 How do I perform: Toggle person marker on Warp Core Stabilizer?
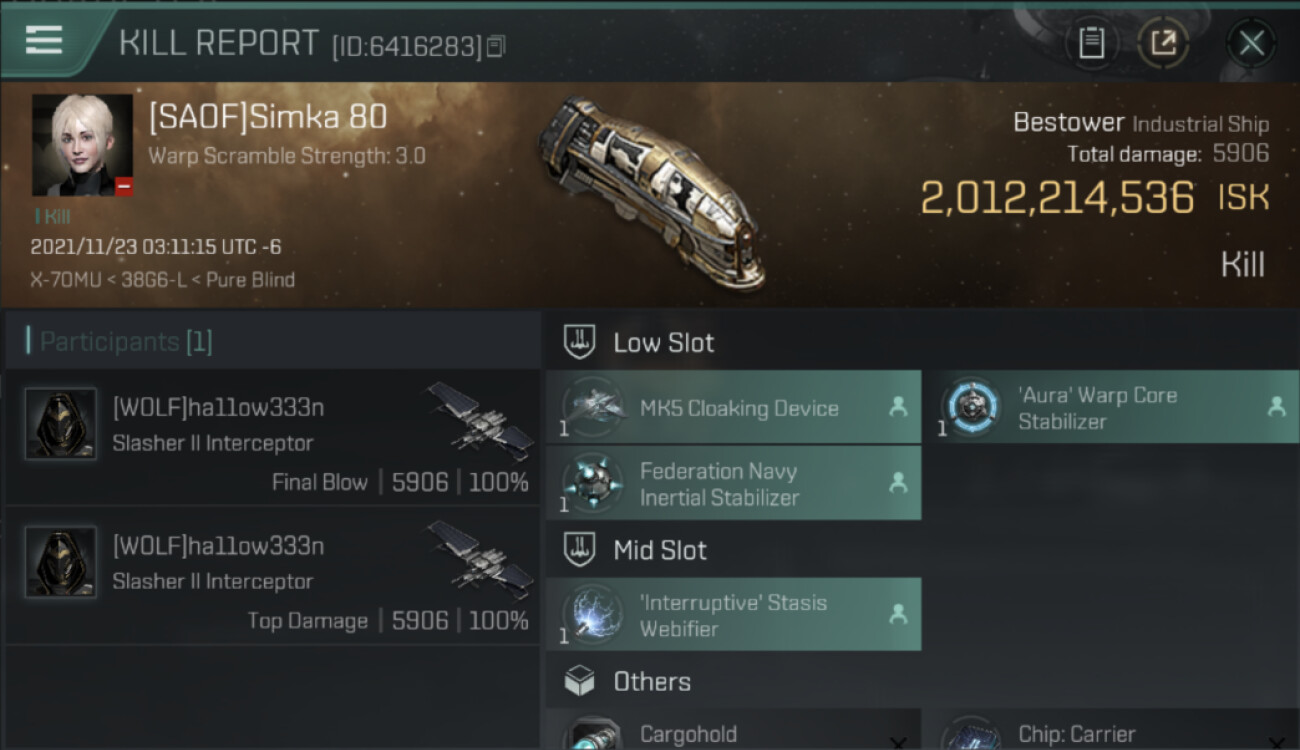click(1275, 407)
